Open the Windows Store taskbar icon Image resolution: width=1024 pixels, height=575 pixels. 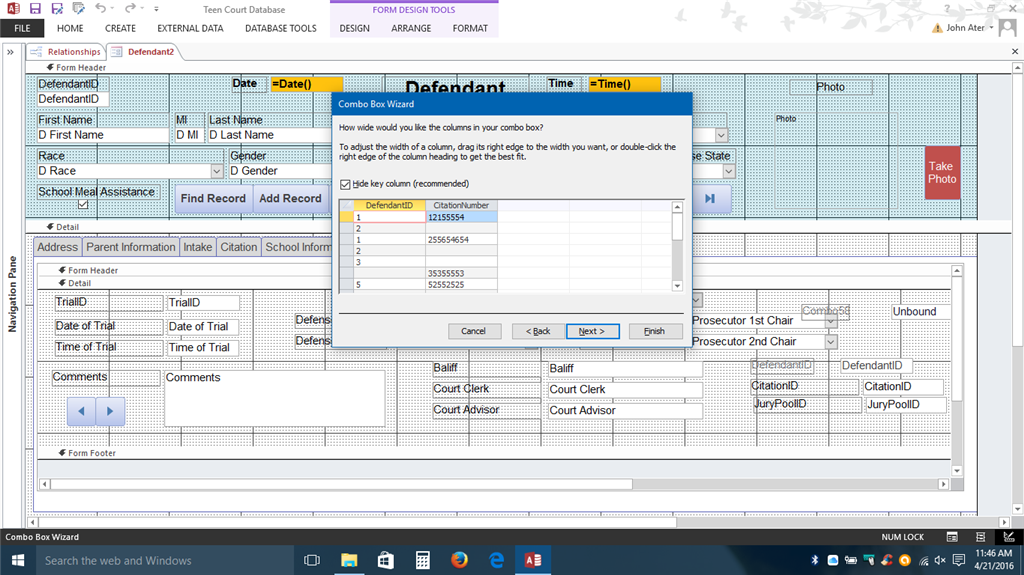pos(386,560)
